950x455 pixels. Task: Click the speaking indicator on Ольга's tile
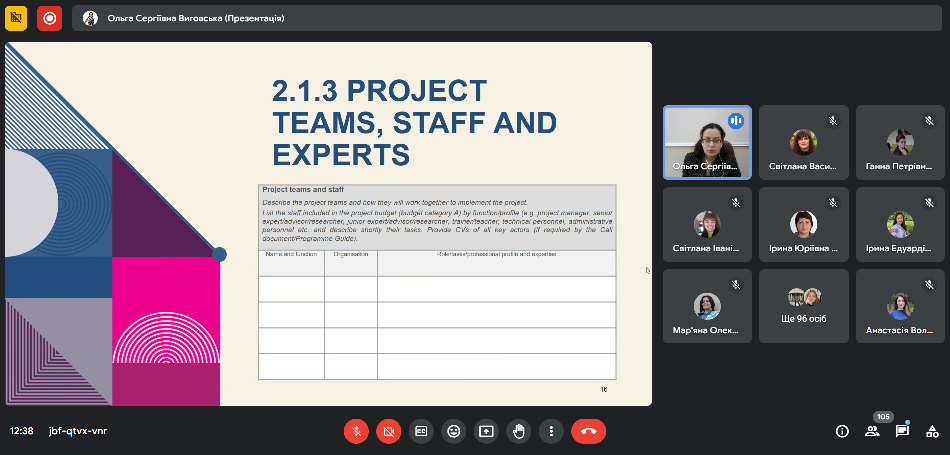[x=736, y=121]
